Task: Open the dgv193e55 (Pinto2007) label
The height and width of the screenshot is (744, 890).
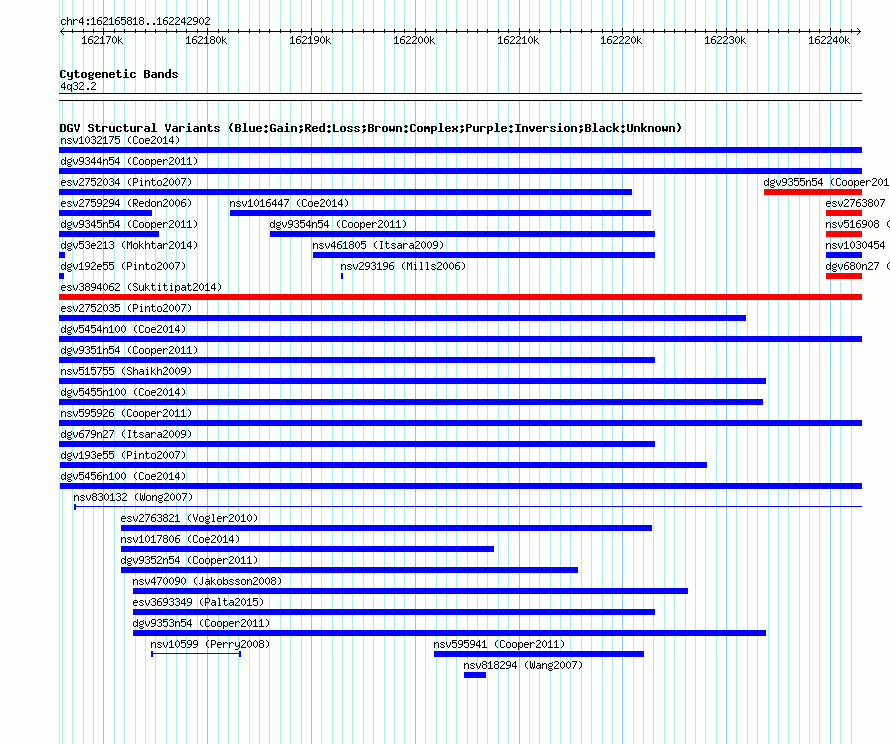Action: [123, 455]
